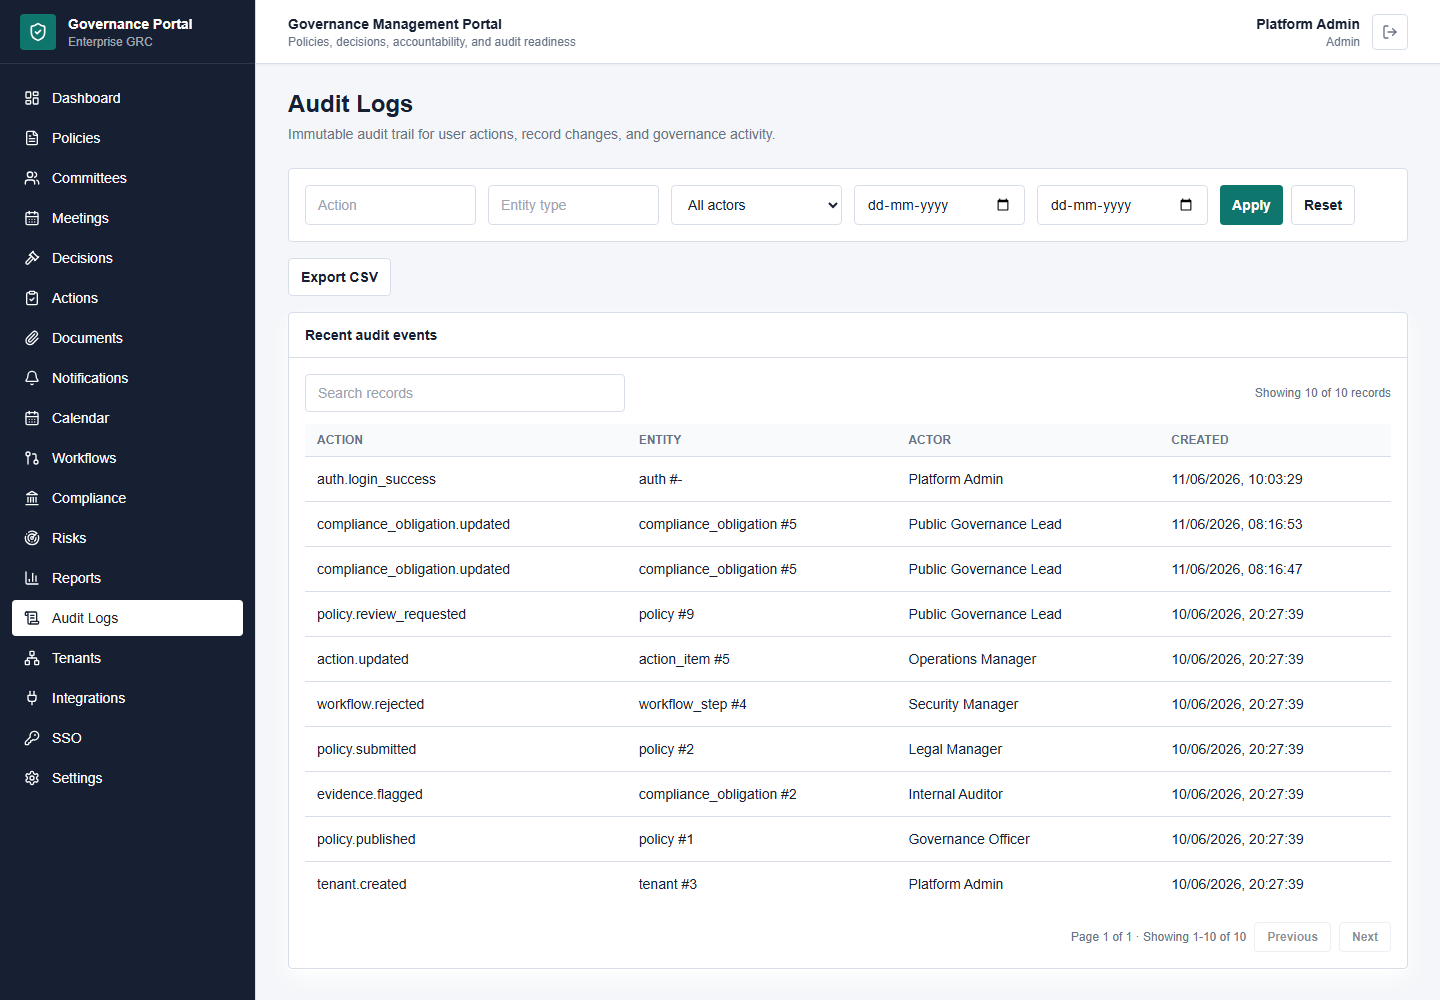Click the Apply filter button
Viewport: 1440px width, 1000px height.
(x=1251, y=205)
